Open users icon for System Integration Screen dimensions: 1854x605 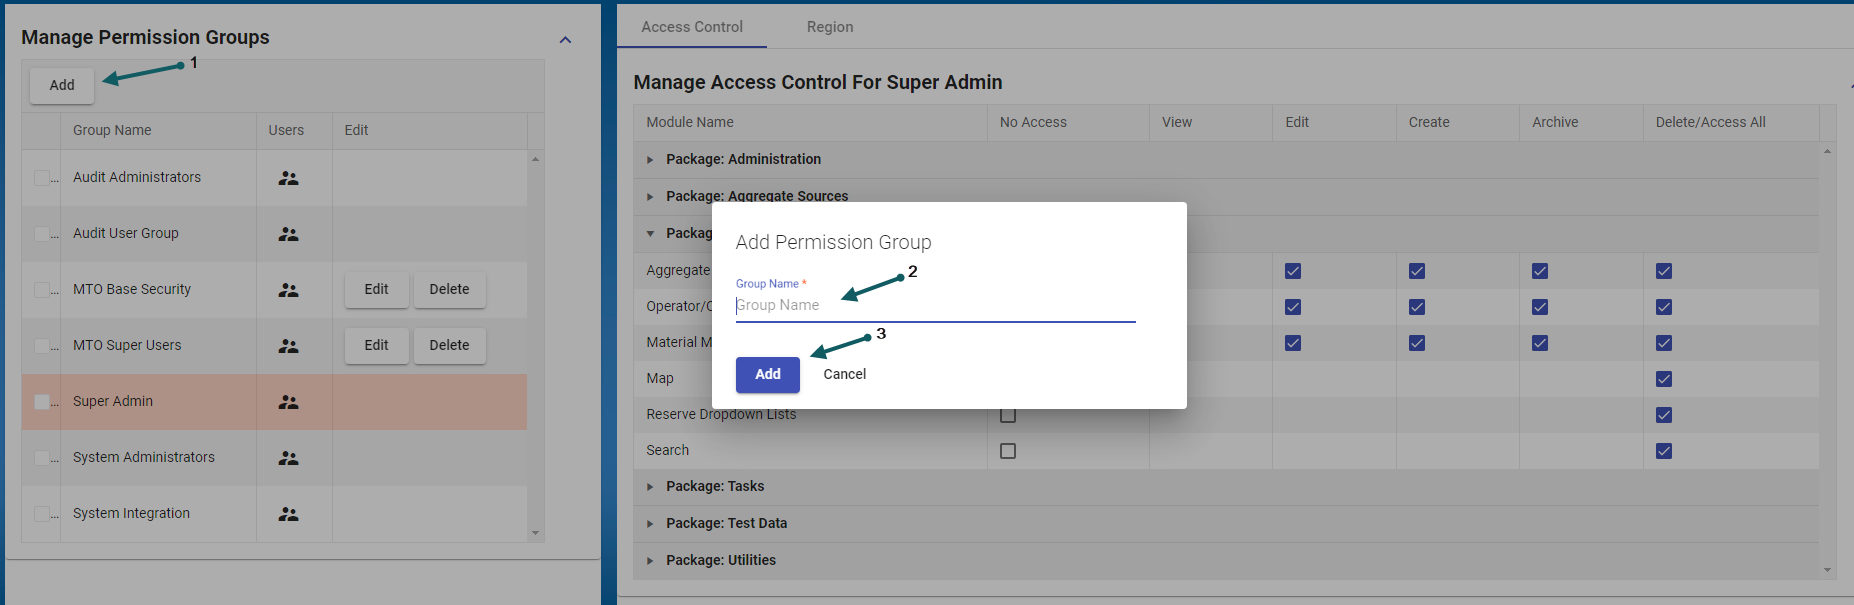tap(288, 514)
